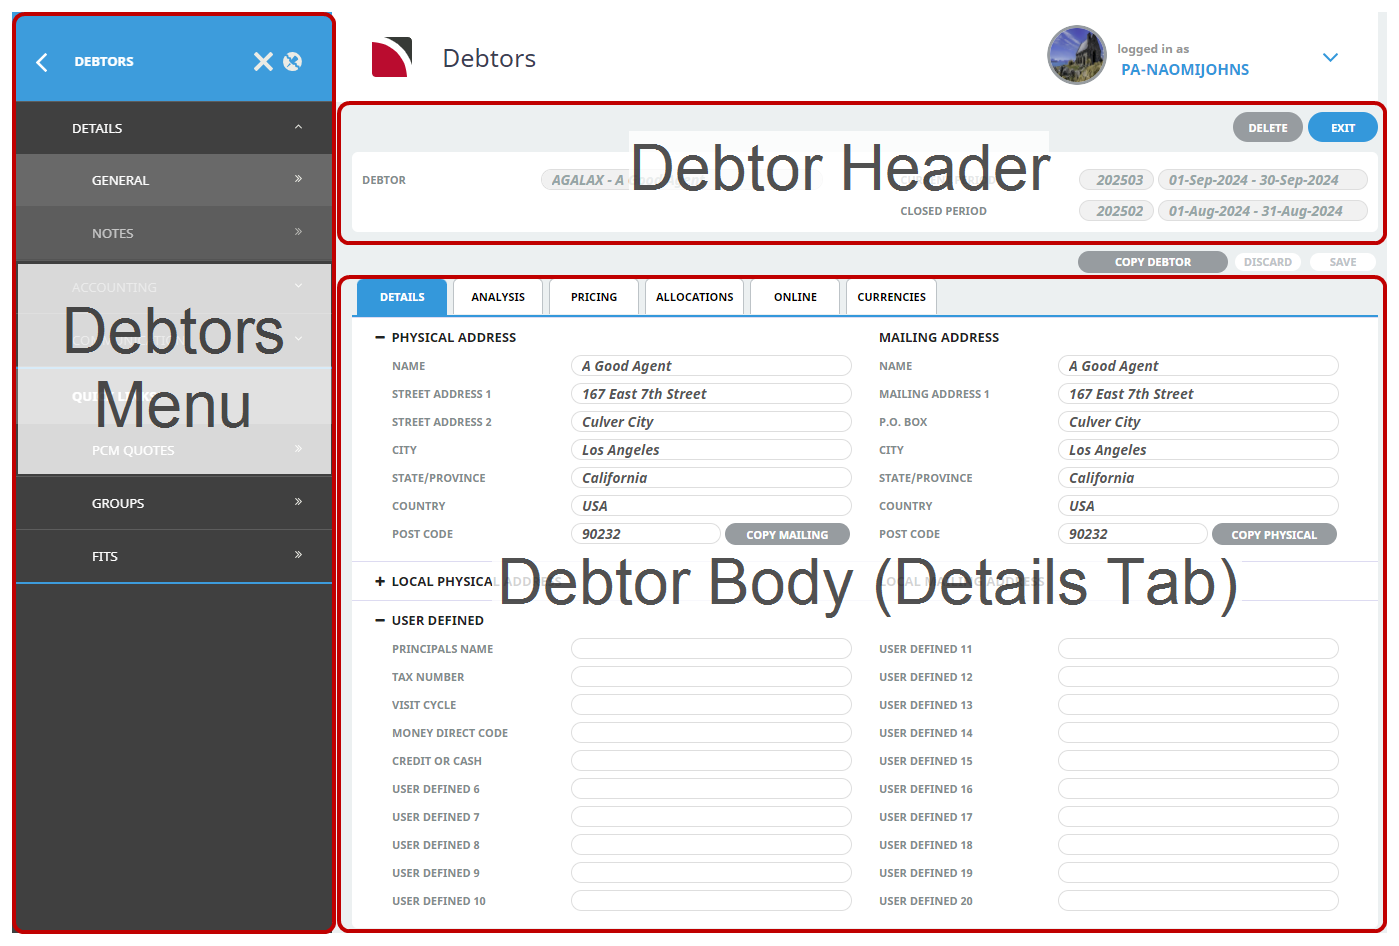Click the red application logo
The width and height of the screenshot is (1399, 946).
(x=392, y=58)
